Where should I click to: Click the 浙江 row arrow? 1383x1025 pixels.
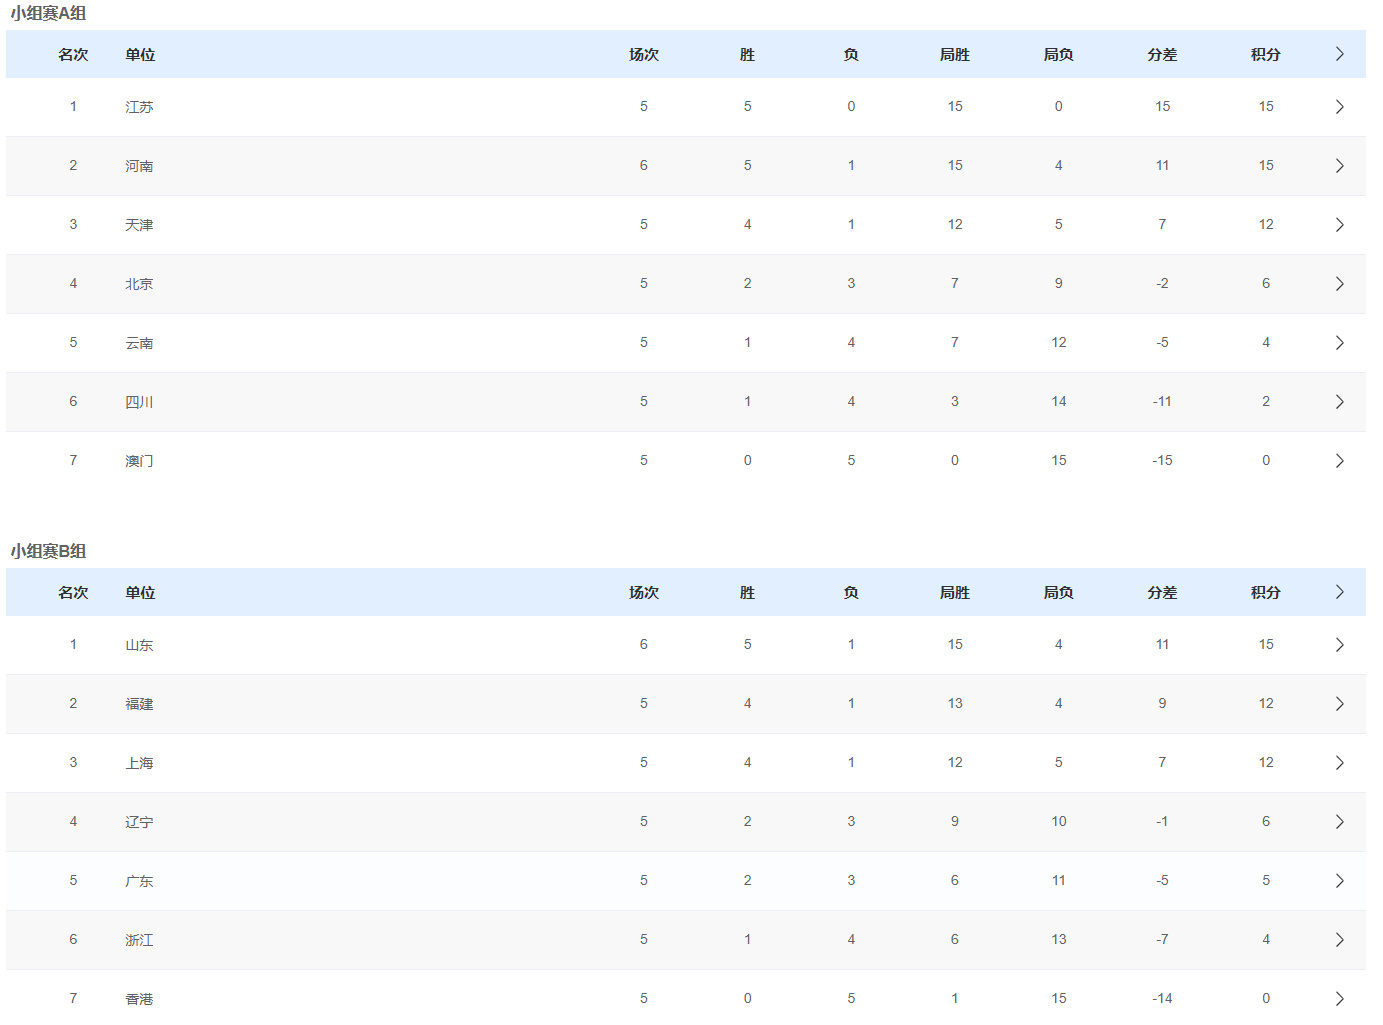[x=1339, y=940]
